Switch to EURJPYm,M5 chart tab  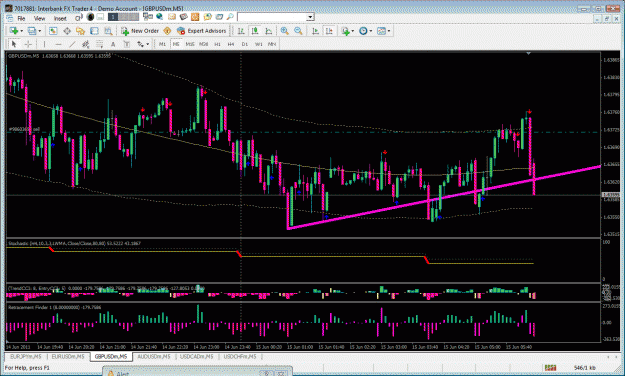[x=26, y=356]
